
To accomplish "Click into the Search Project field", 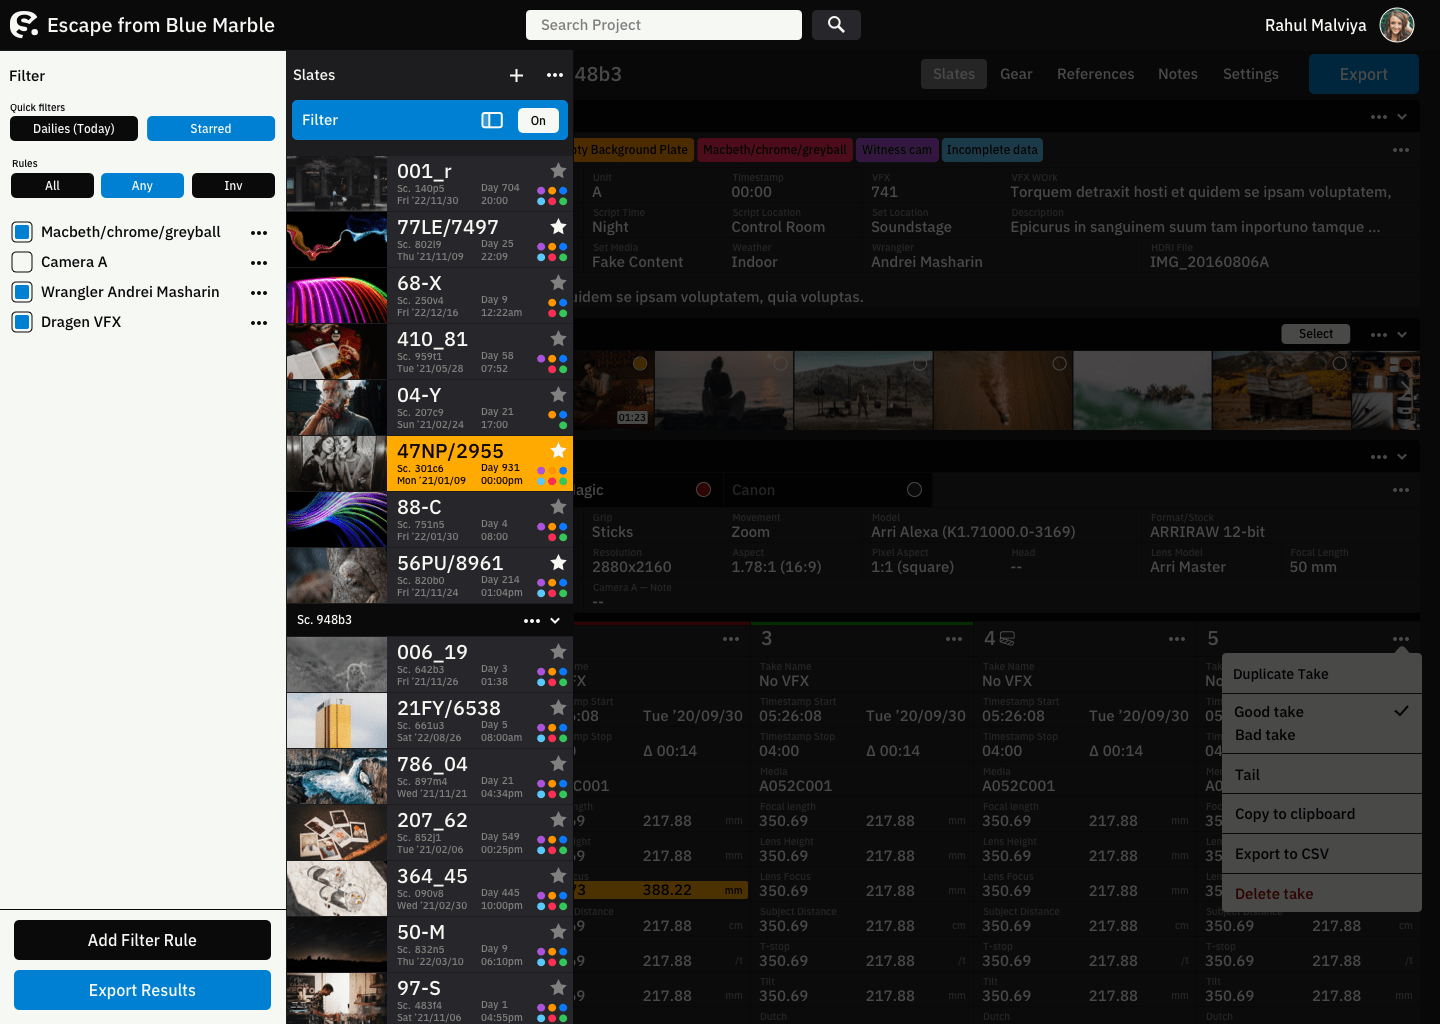I will 663,25.
